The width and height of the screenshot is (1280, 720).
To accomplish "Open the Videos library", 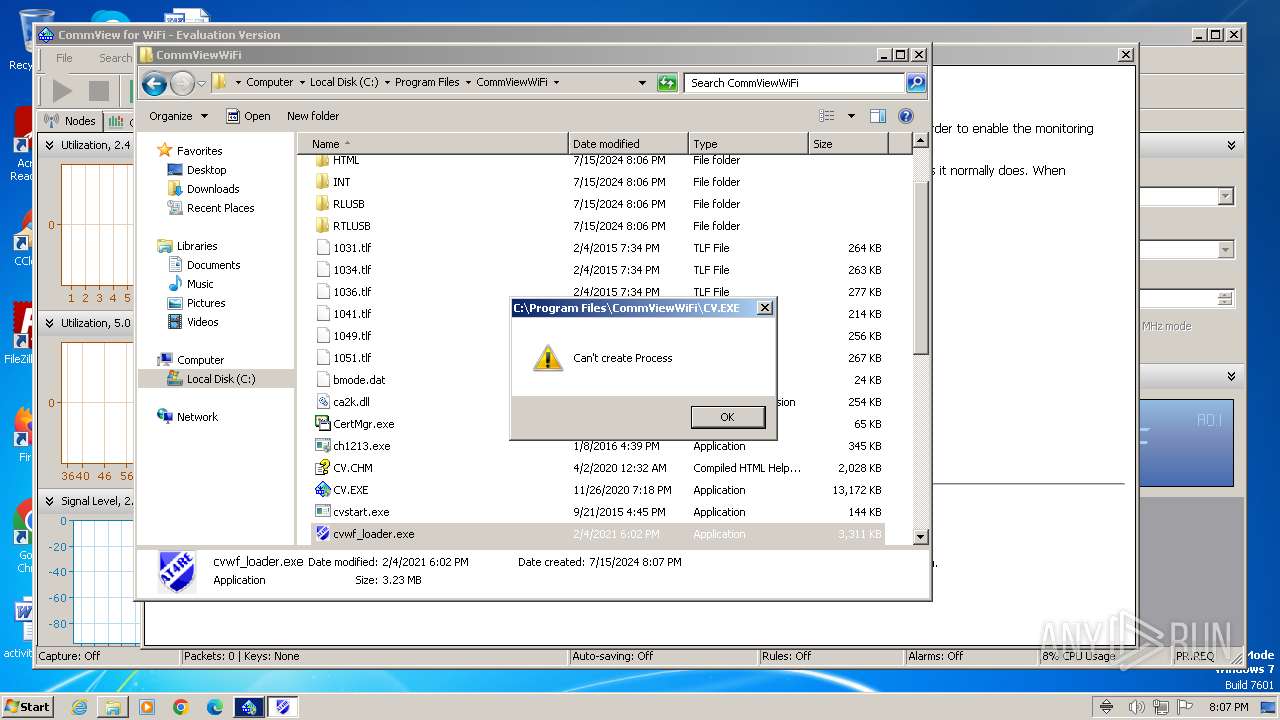I will 202,322.
